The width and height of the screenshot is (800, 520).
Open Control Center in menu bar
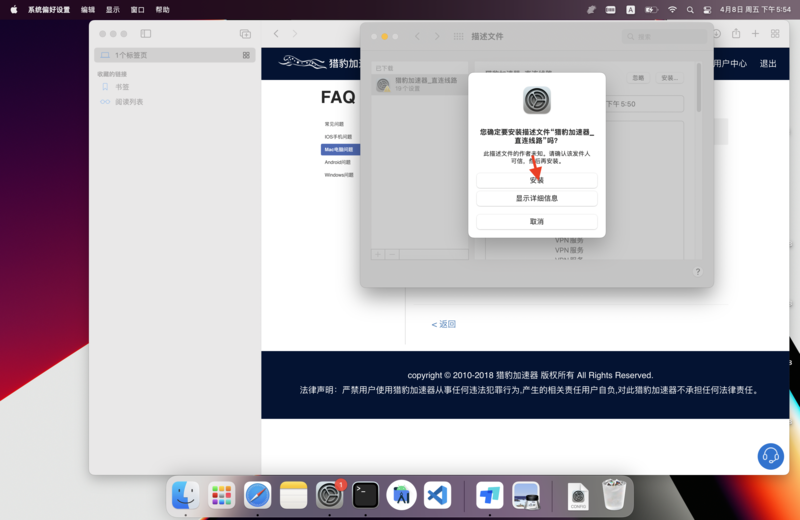click(x=707, y=10)
